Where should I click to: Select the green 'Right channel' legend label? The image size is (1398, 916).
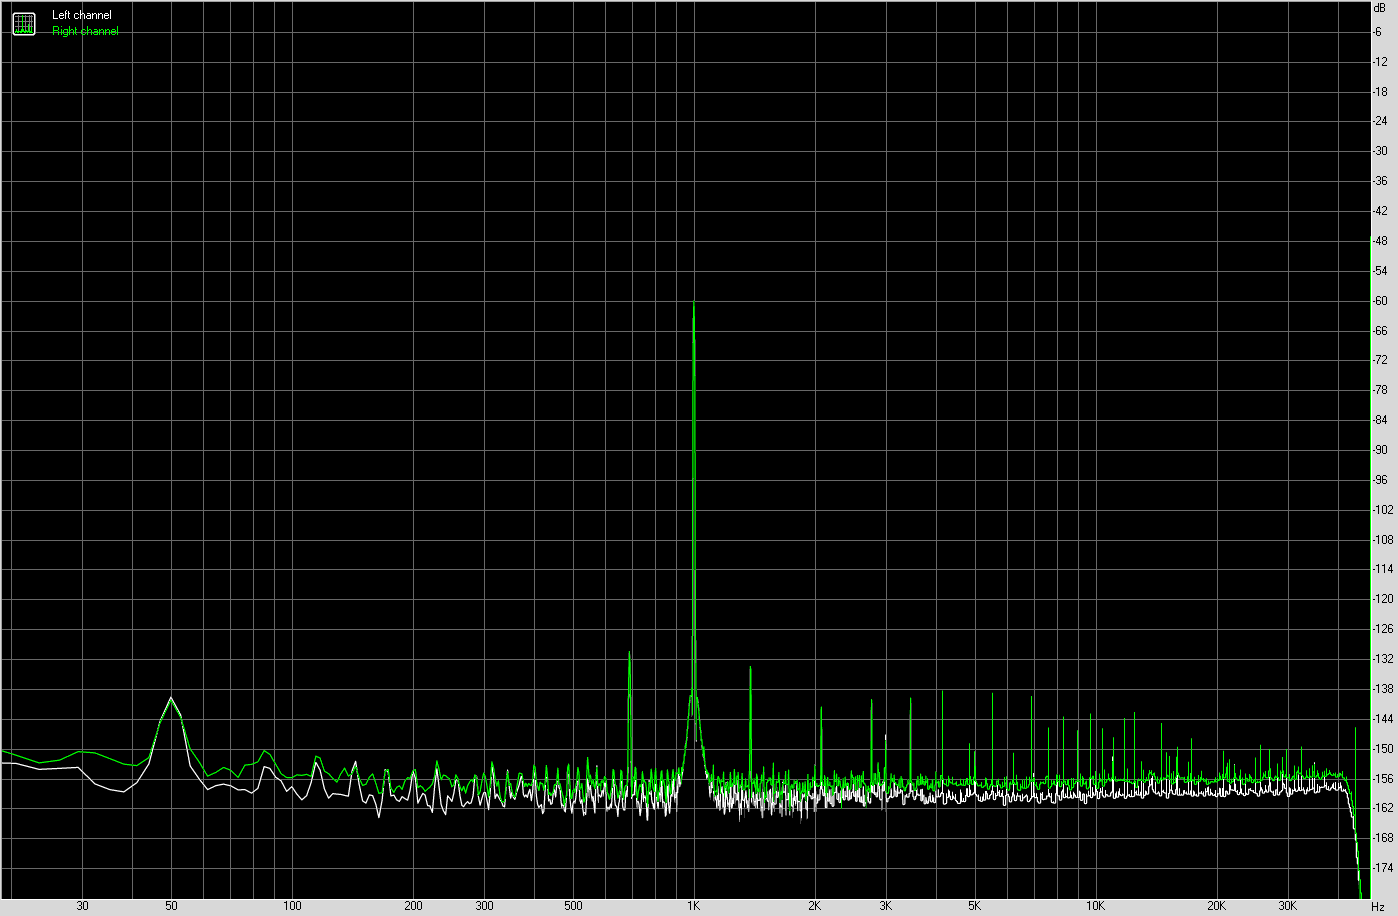coord(85,31)
